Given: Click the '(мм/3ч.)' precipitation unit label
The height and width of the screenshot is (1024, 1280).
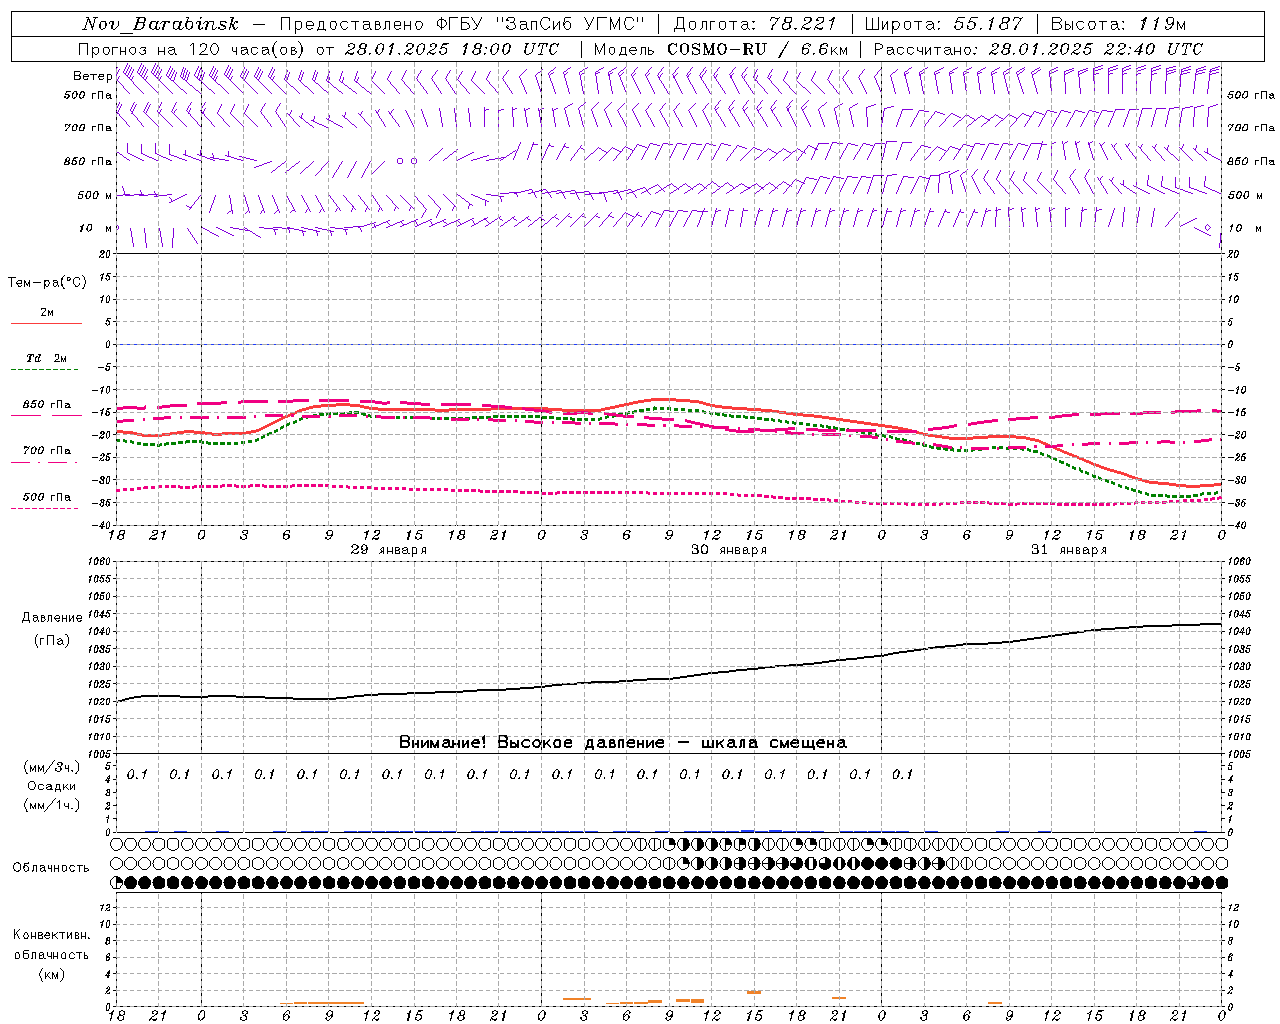Looking at the screenshot, I should pyautogui.click(x=52, y=767).
